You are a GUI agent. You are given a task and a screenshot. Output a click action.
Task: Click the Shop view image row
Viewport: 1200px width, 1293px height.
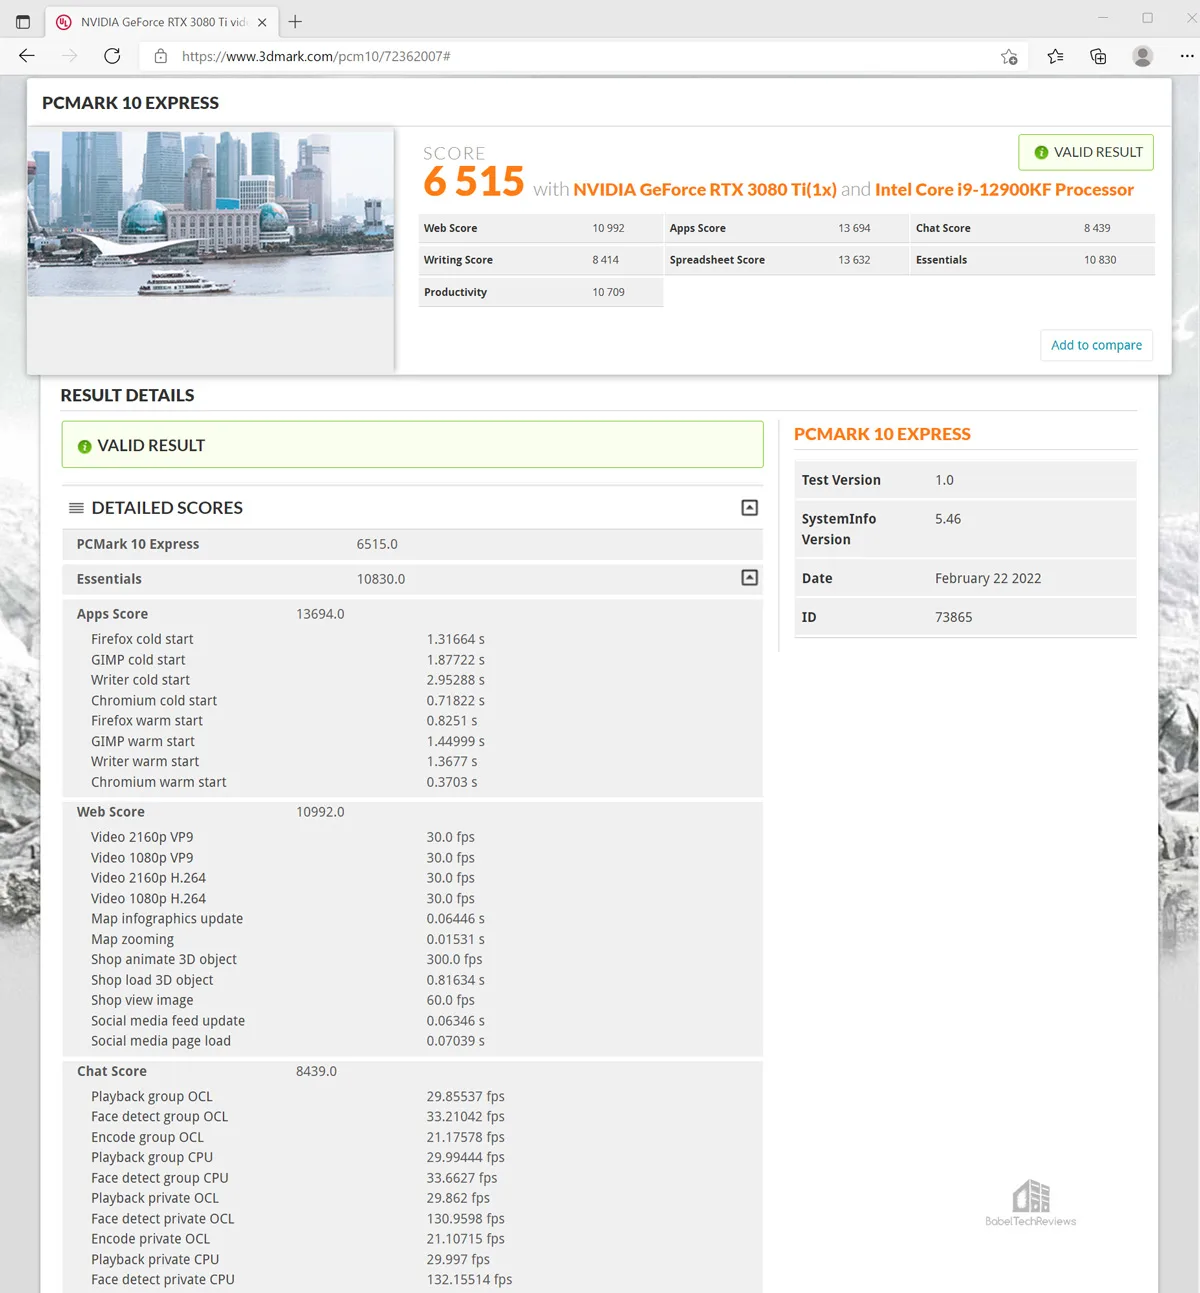pyautogui.click(x=412, y=1000)
